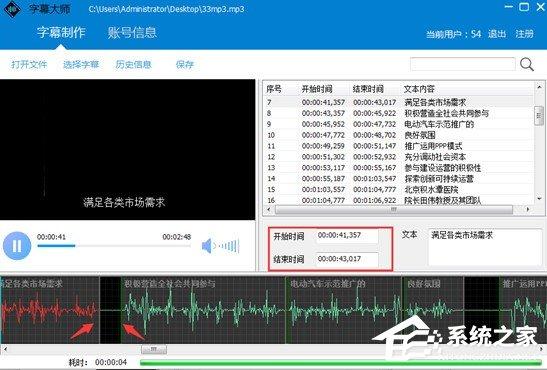The width and height of the screenshot is (547, 370).
Task: Select row 8 积极营造全社会共同参与
Action: click(398, 113)
